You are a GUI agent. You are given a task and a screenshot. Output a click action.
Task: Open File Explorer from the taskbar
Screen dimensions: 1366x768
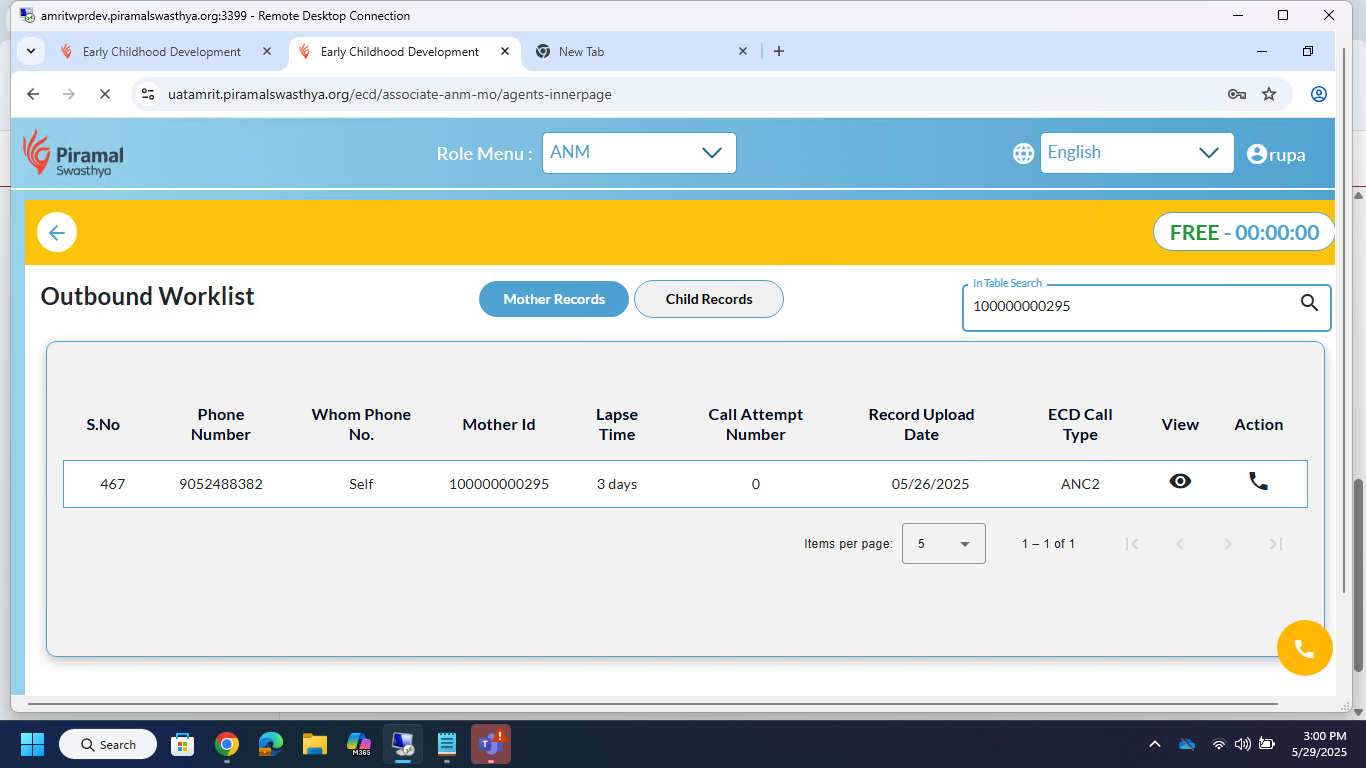(x=315, y=744)
